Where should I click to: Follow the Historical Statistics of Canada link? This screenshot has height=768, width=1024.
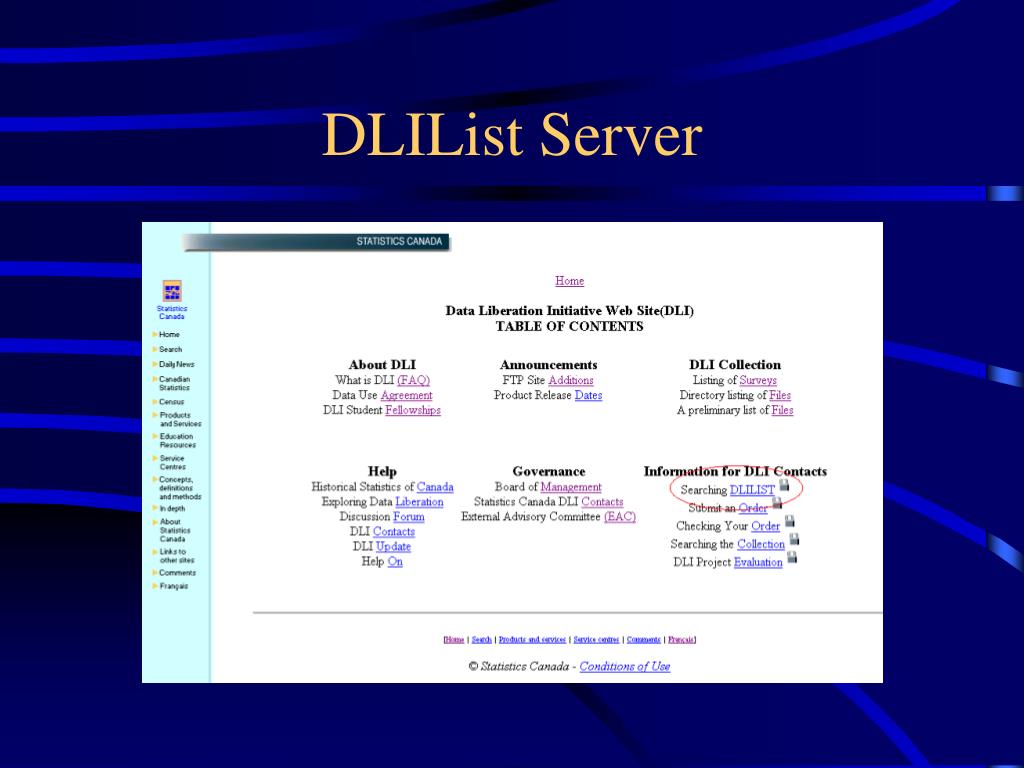click(435, 487)
